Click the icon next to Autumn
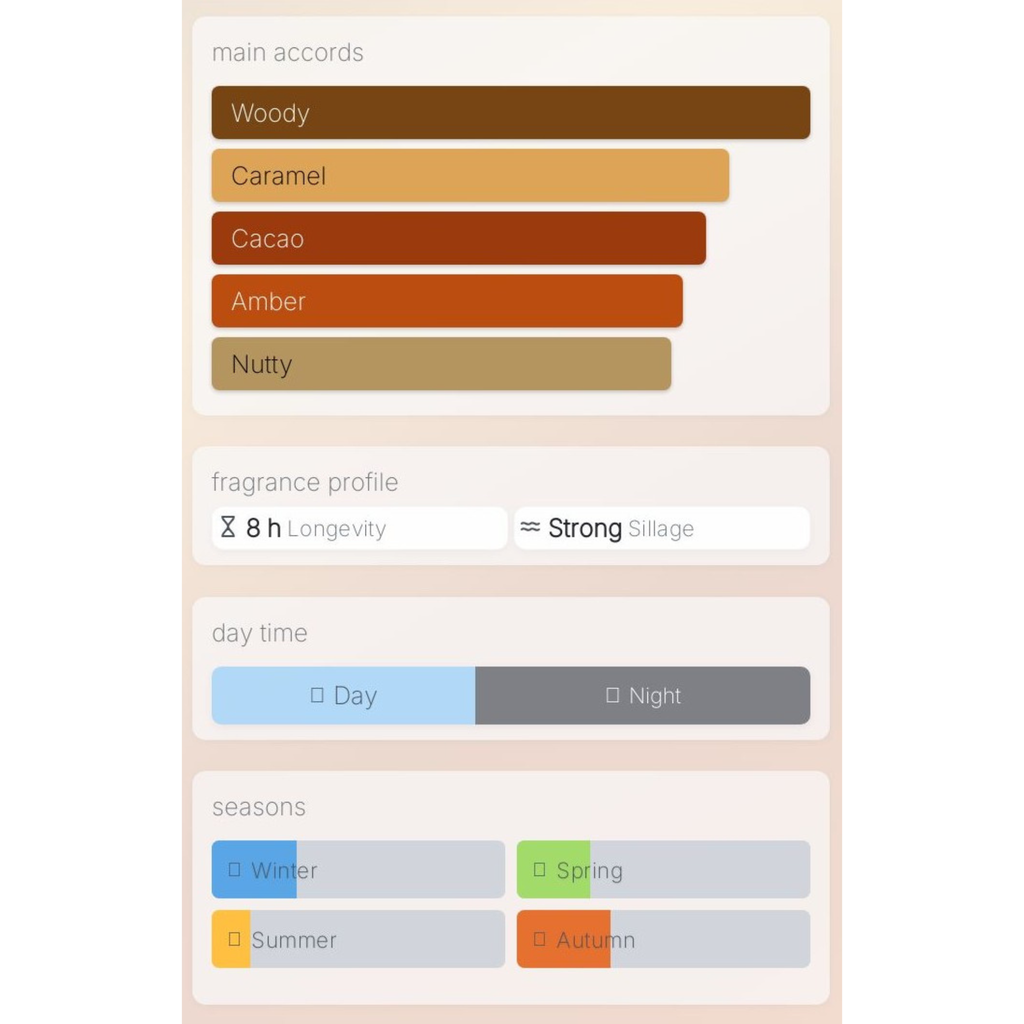This screenshot has width=1024, height=1024. (x=539, y=939)
